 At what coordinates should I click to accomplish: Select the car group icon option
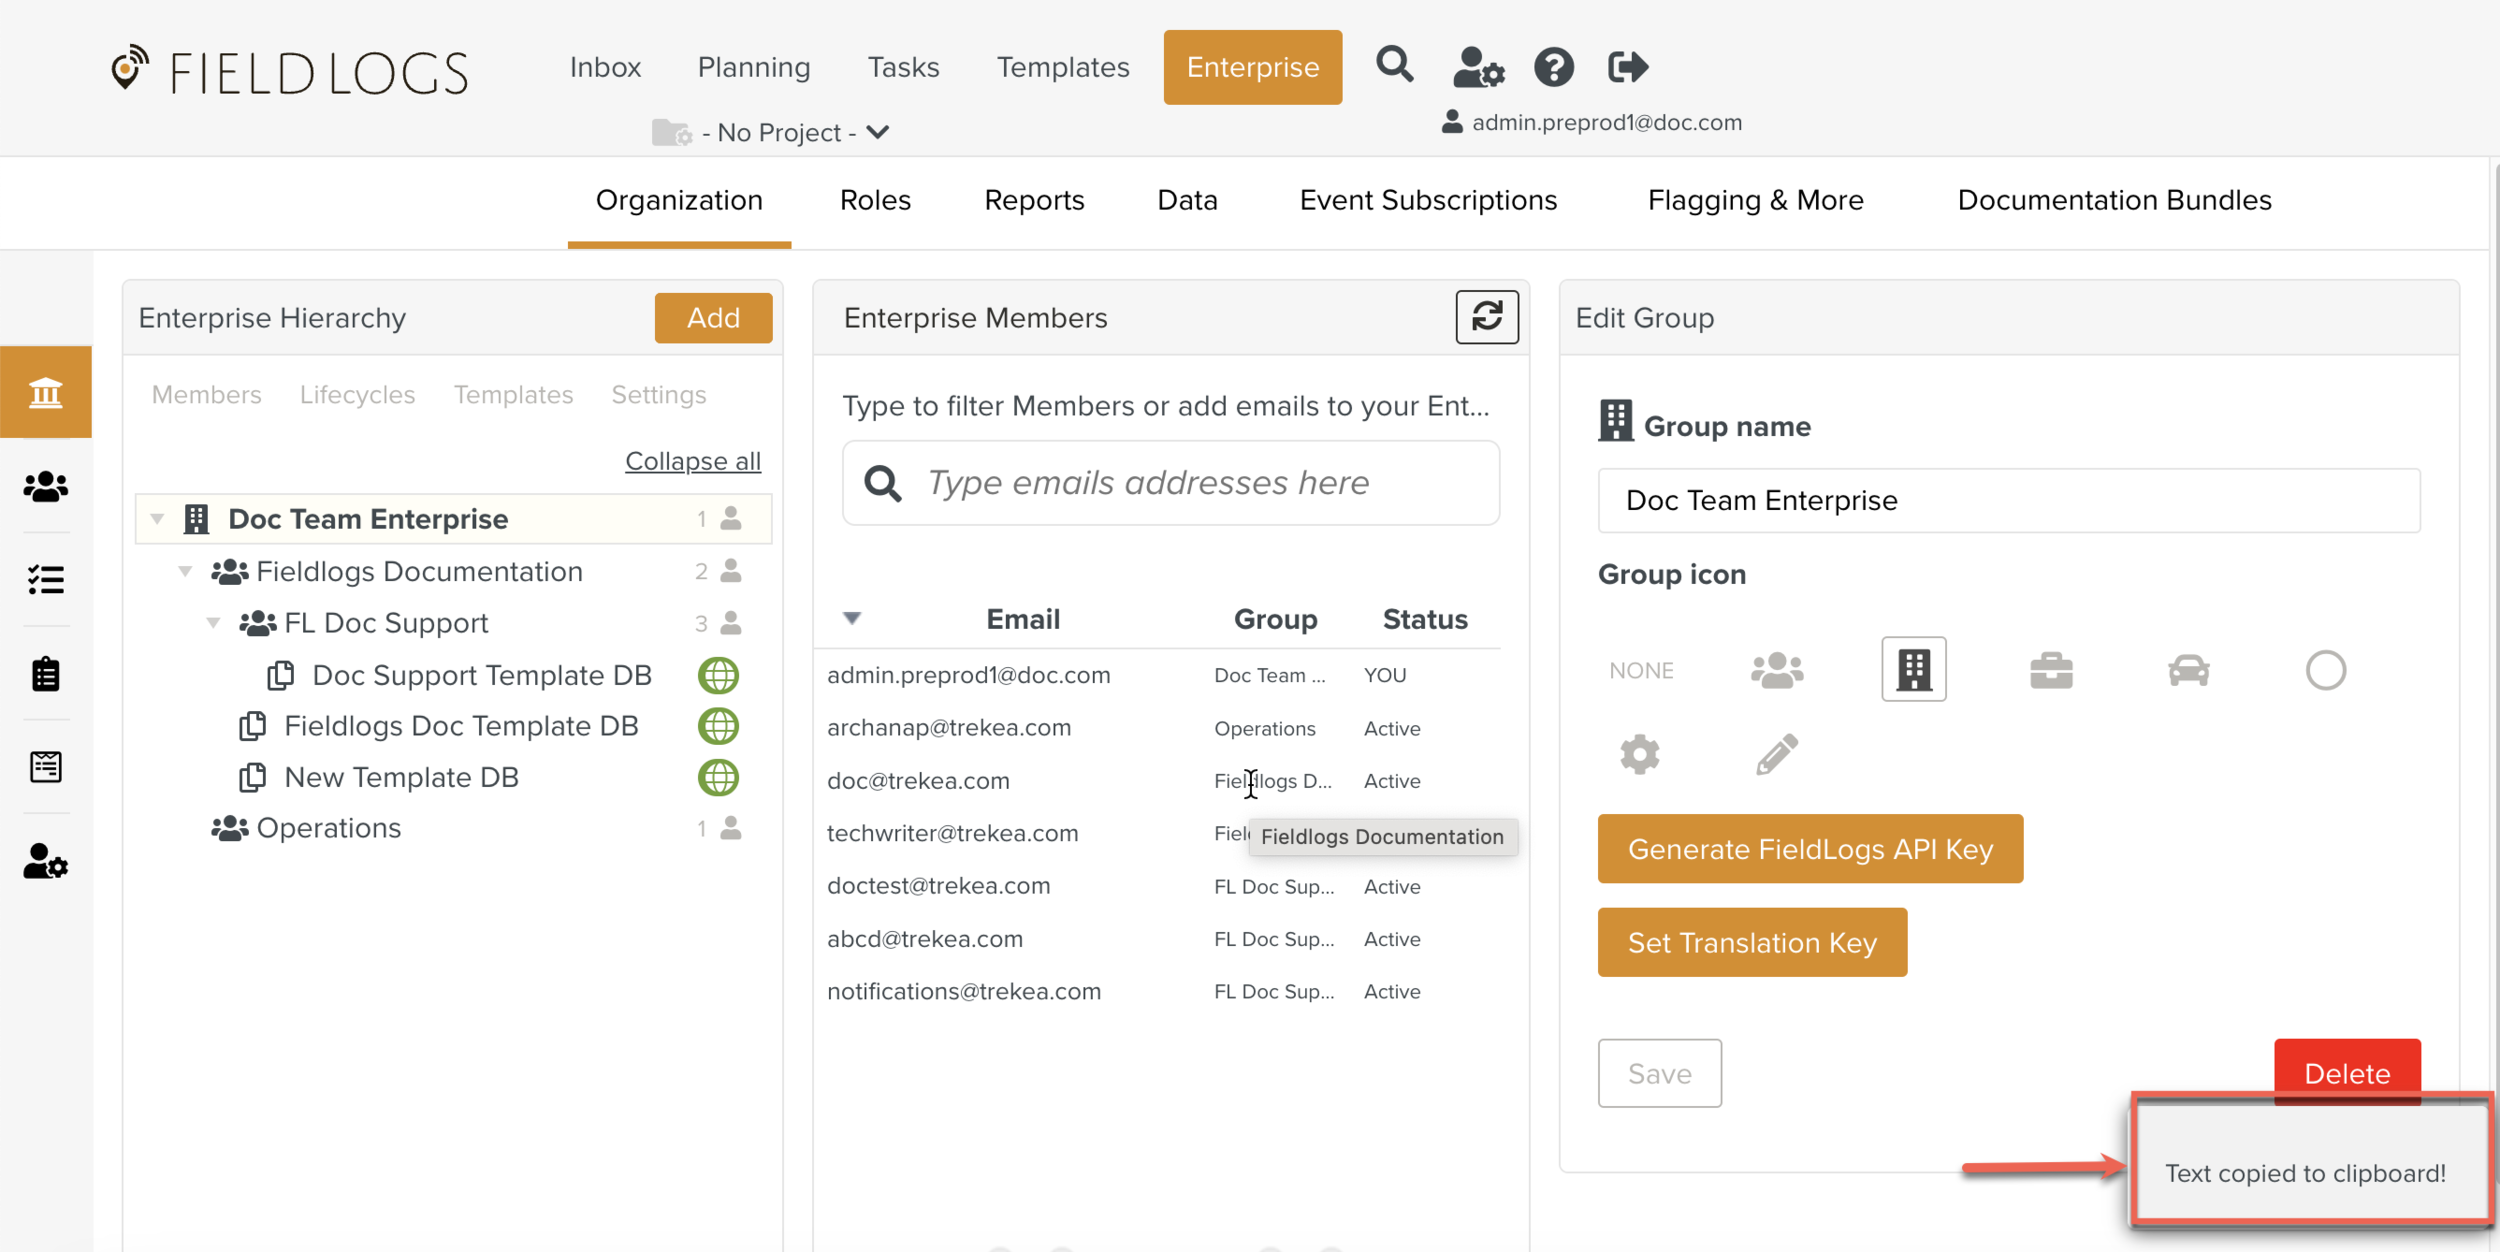click(2188, 670)
